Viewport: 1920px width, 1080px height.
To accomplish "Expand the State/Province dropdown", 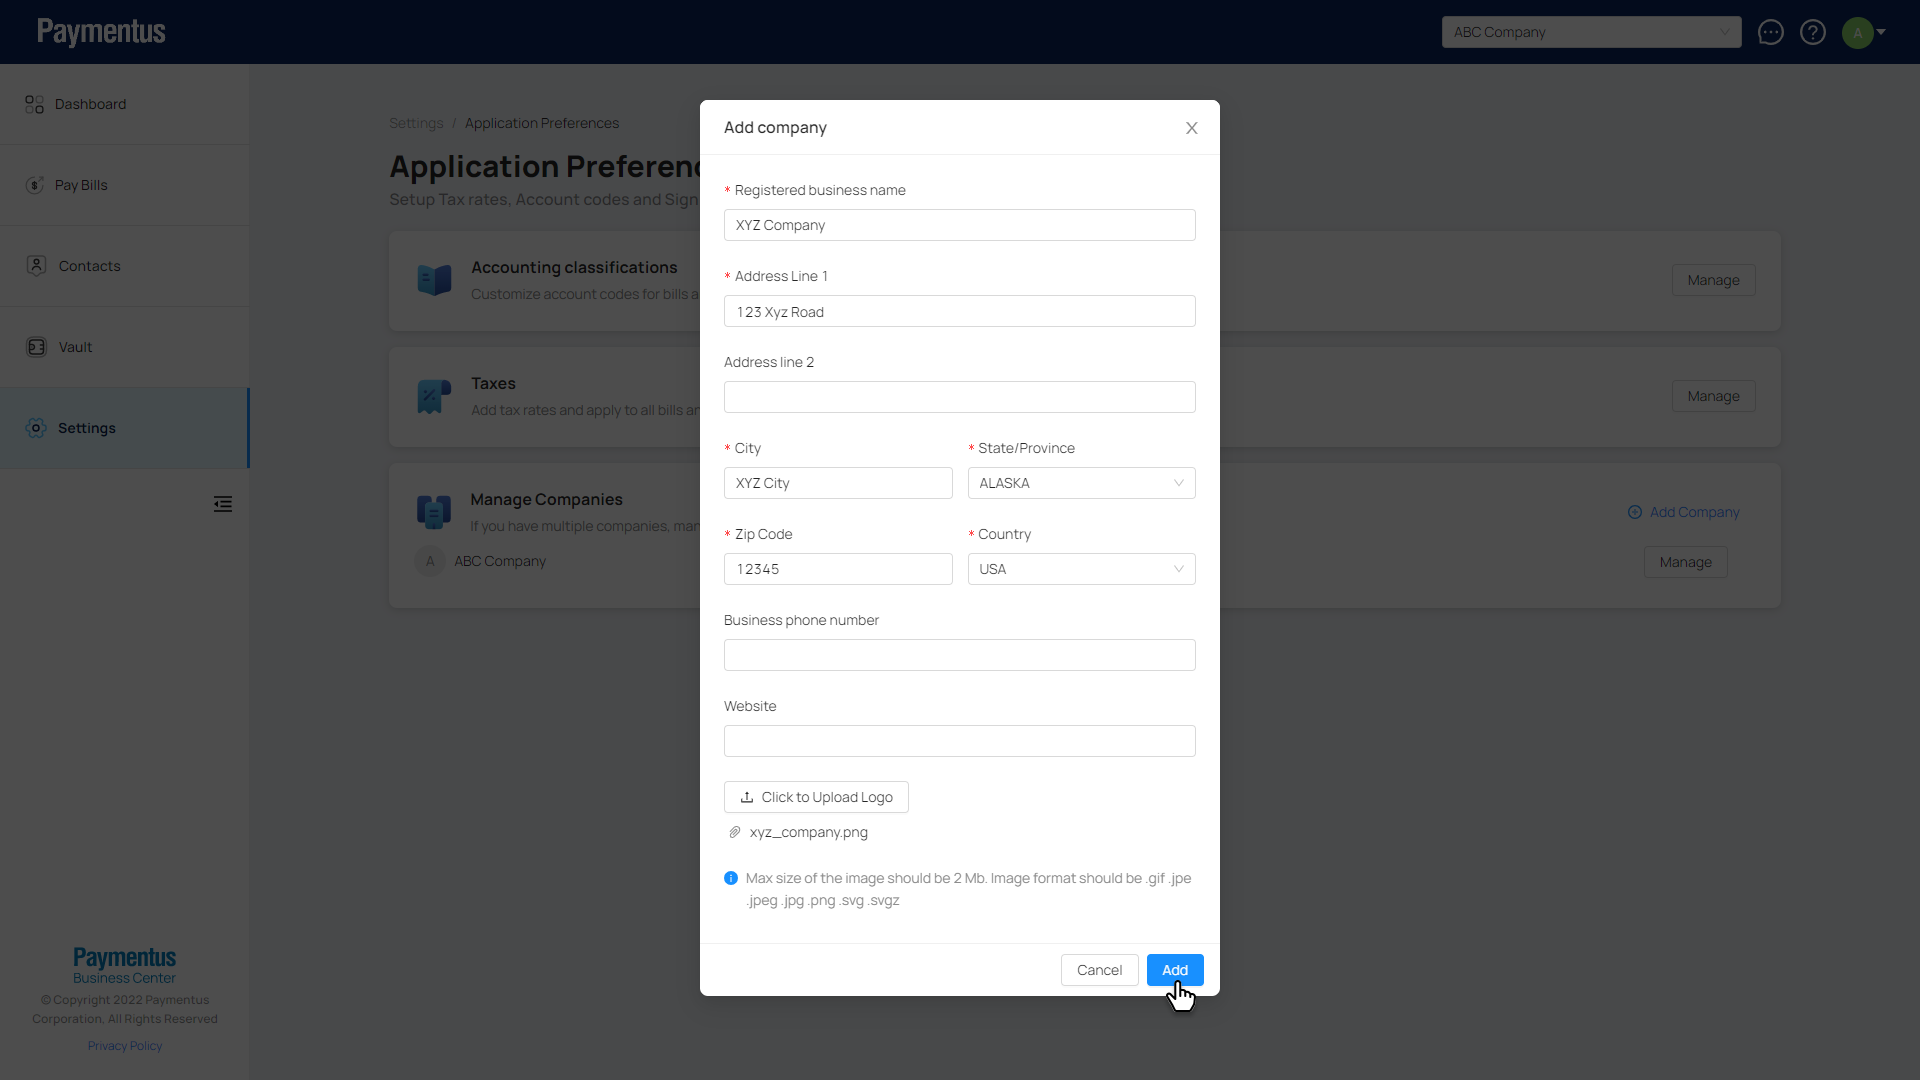I will coord(1081,483).
